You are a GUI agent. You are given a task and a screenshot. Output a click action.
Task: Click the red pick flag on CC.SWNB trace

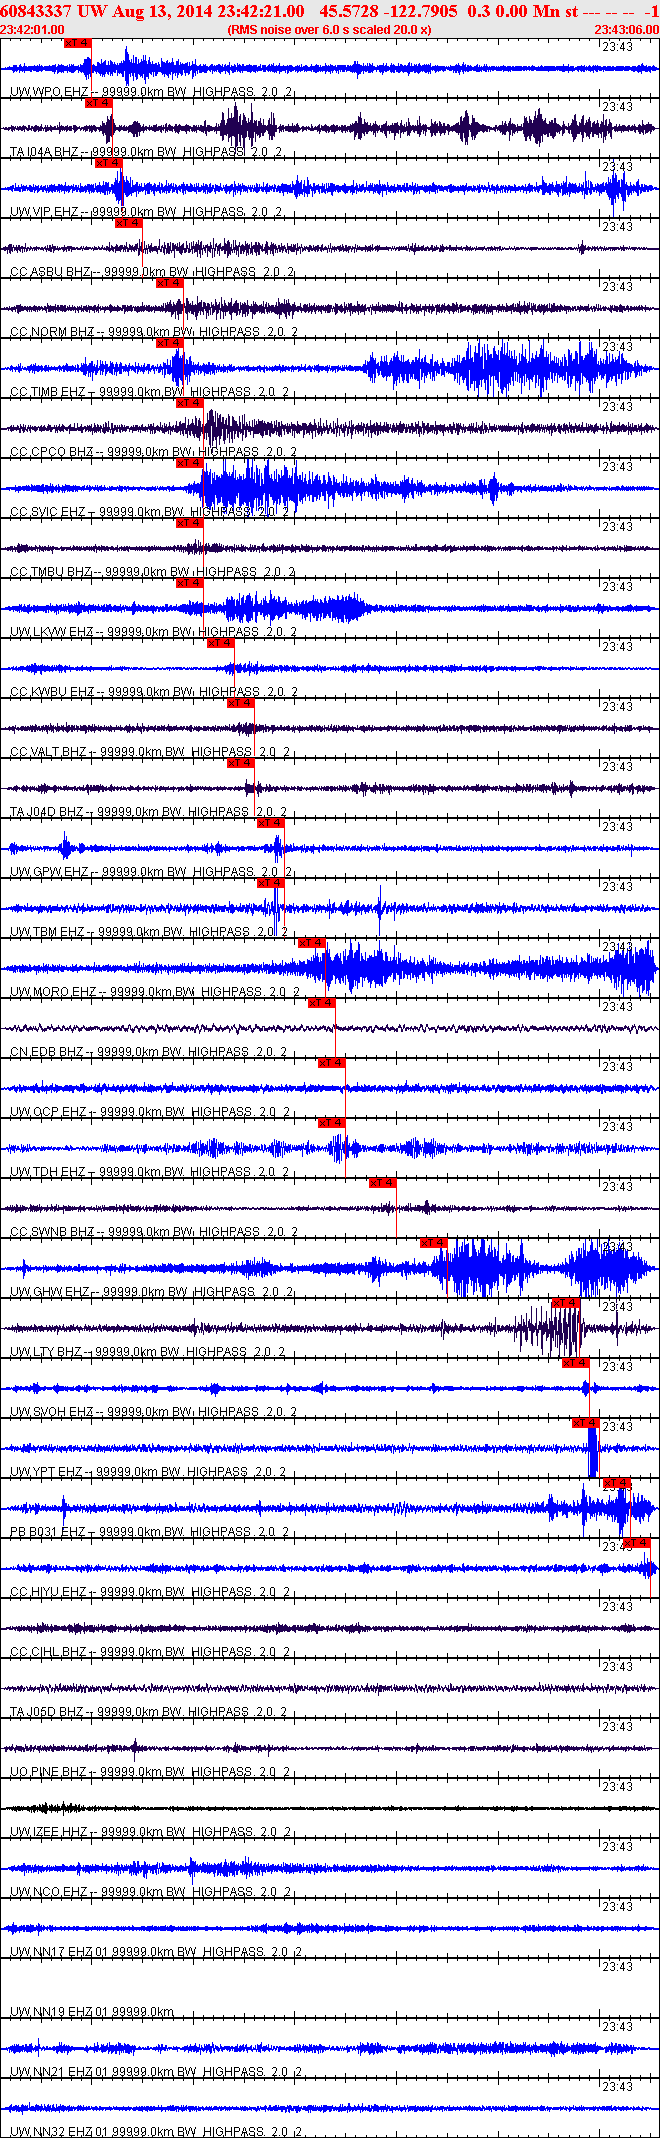pyautogui.click(x=382, y=1183)
